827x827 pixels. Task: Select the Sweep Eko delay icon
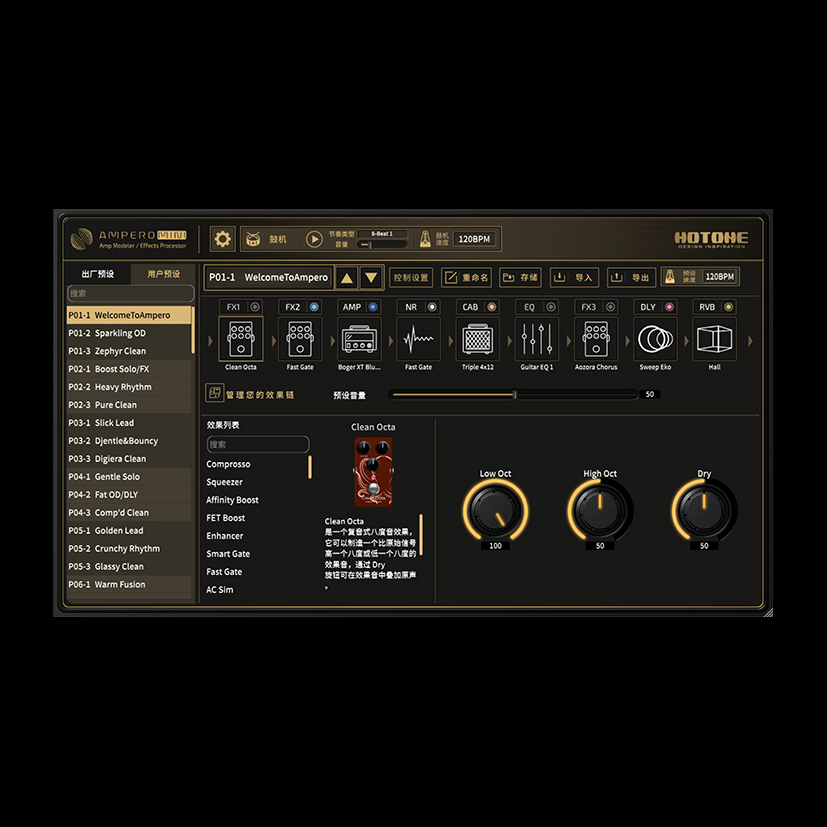655,340
